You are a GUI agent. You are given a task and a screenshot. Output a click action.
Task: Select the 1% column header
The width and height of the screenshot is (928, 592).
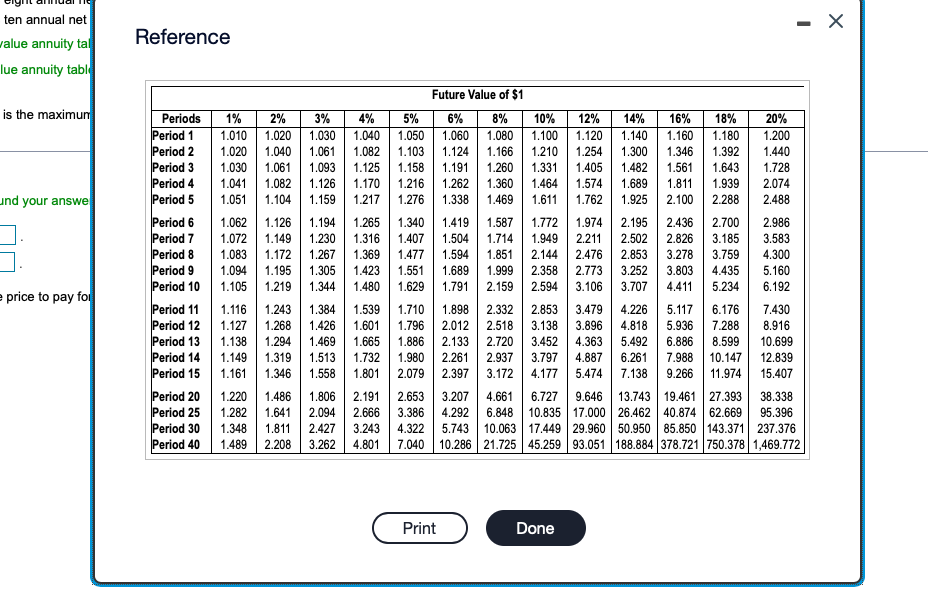[235, 119]
